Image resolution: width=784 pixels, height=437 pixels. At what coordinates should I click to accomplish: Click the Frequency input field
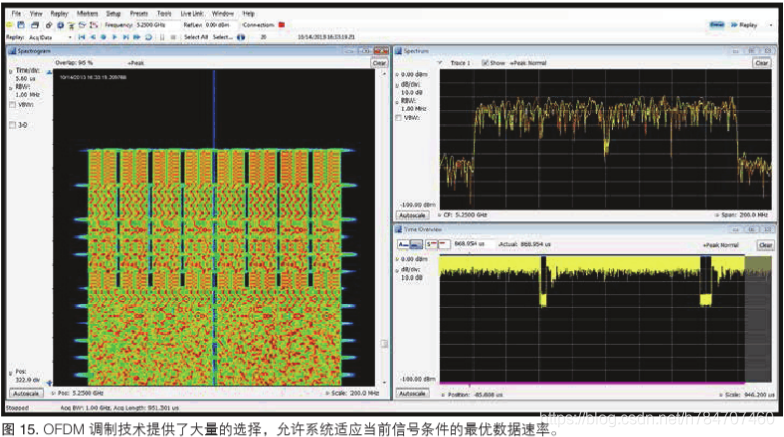[158, 25]
